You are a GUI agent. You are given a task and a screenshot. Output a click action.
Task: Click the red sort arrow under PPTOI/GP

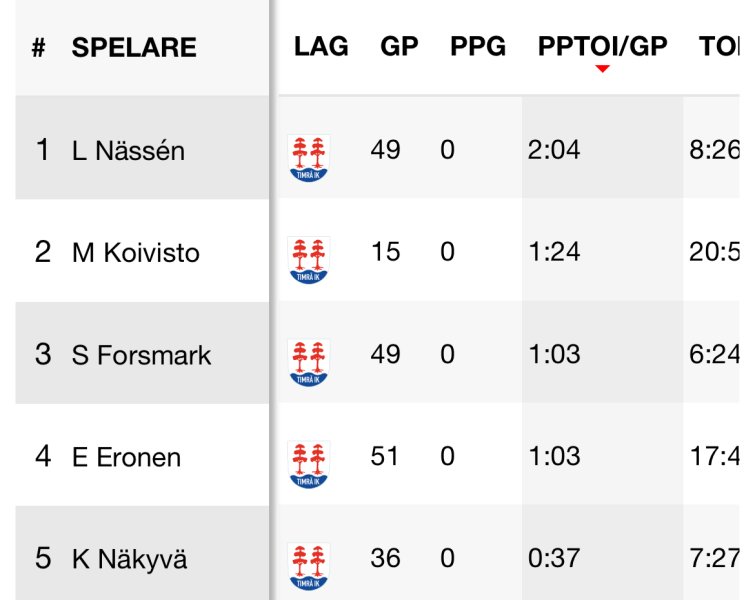(602, 69)
